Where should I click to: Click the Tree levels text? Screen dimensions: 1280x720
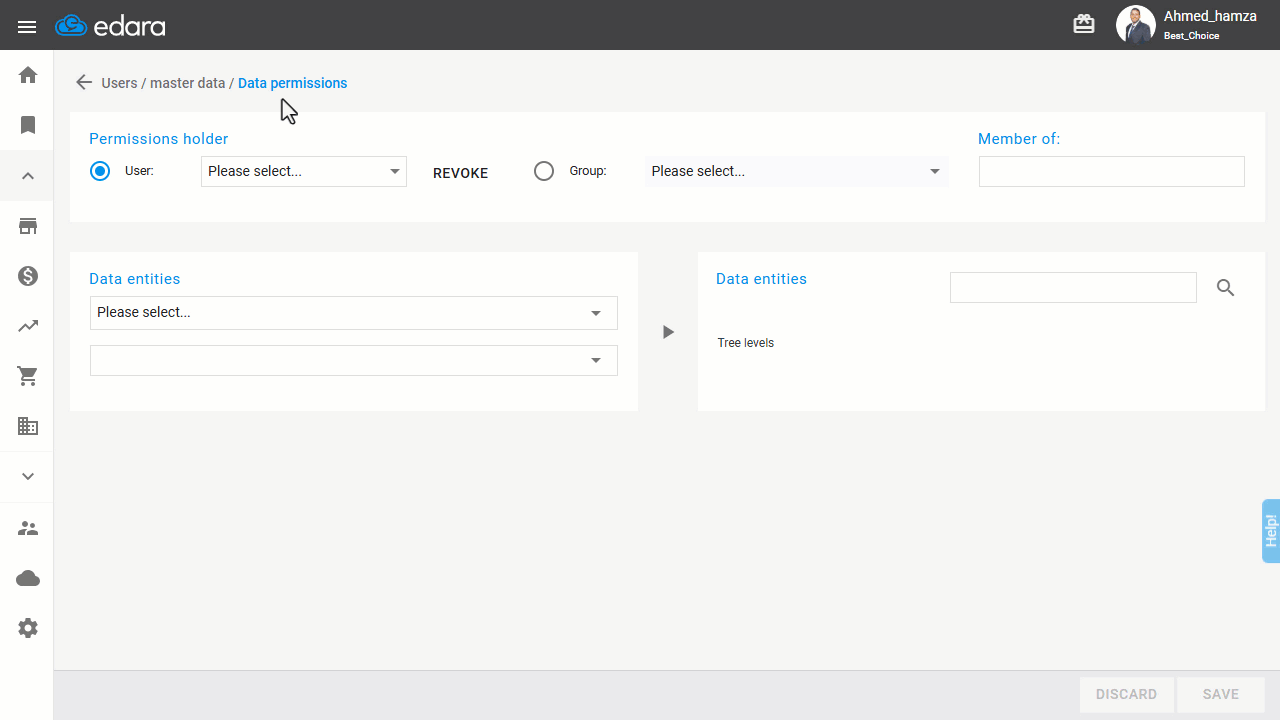(746, 343)
